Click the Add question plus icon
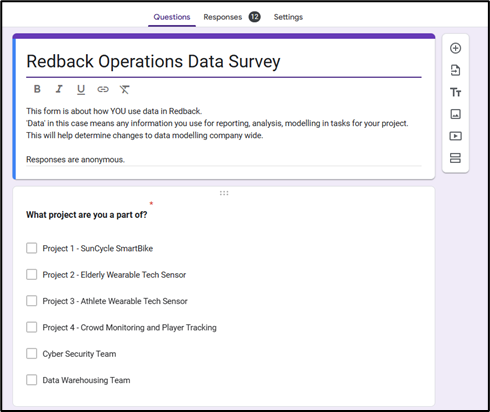The width and height of the screenshot is (490, 412). click(455, 48)
